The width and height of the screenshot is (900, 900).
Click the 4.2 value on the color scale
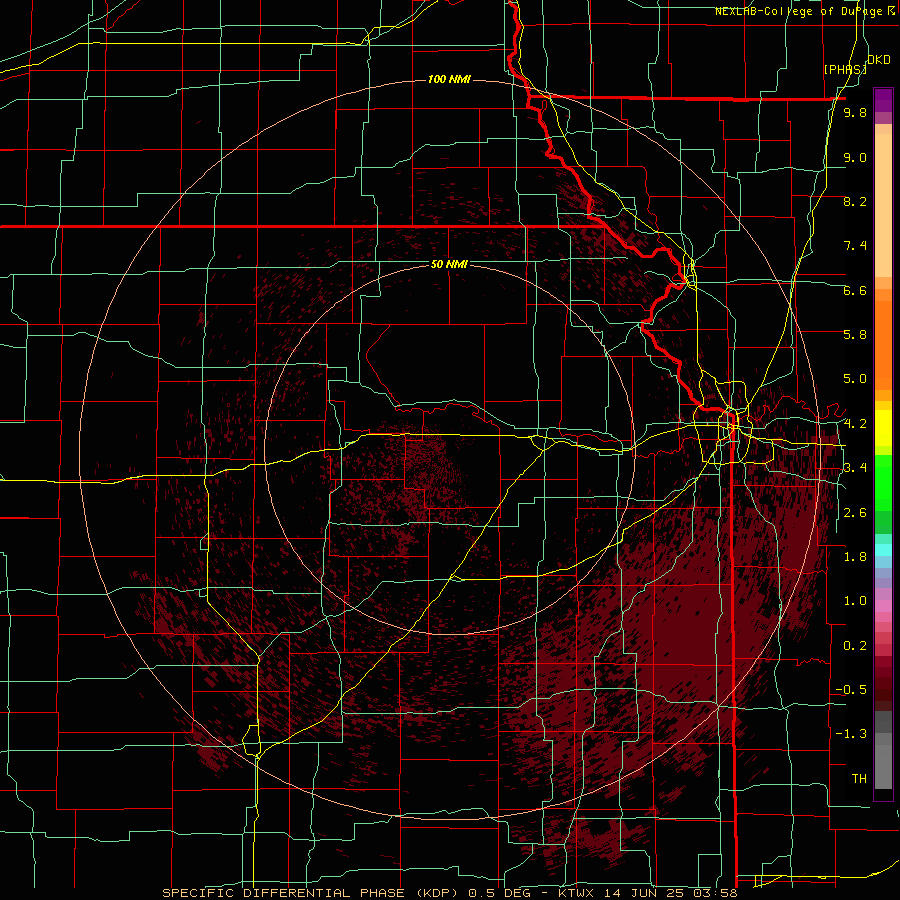(855, 424)
